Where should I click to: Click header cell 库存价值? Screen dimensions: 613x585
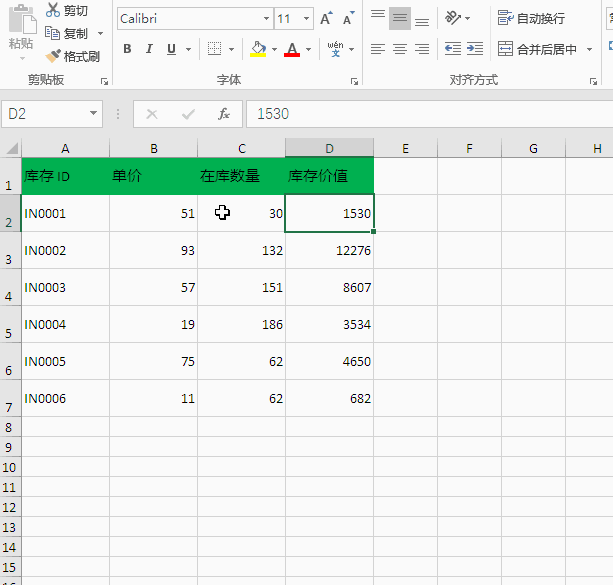330,176
